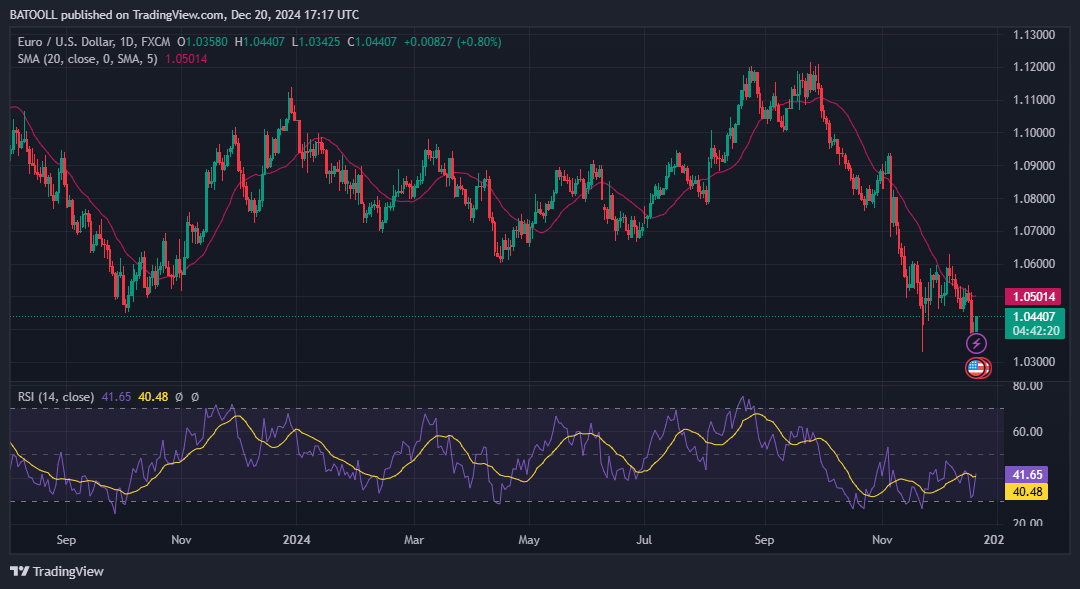Click the Nov label left of 2024 on time axis

click(181, 539)
